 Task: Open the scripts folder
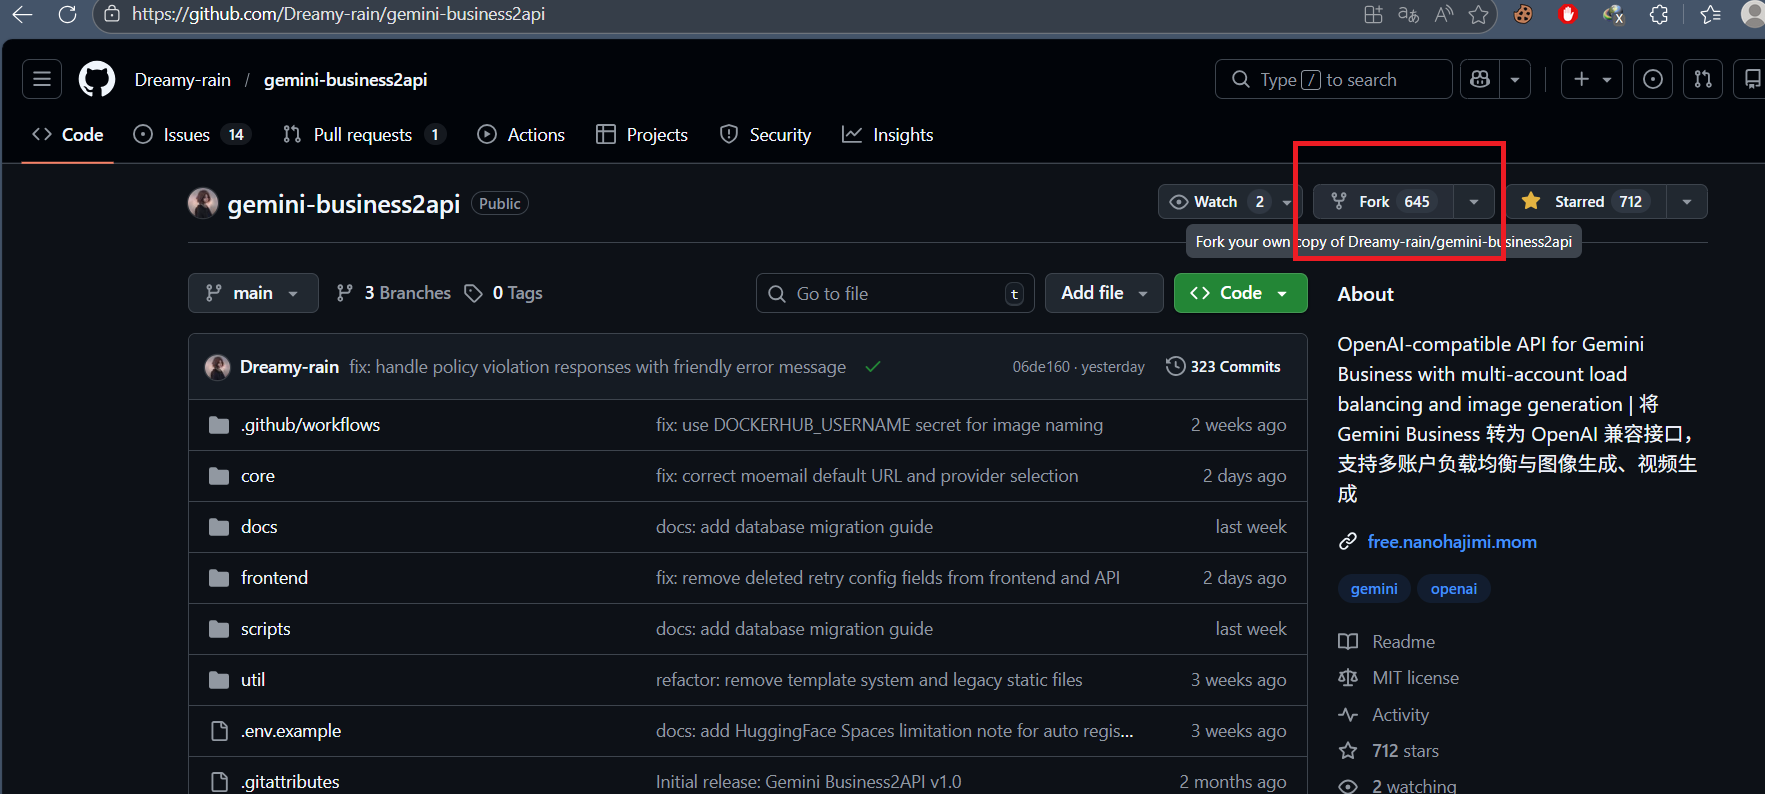[x=265, y=629]
